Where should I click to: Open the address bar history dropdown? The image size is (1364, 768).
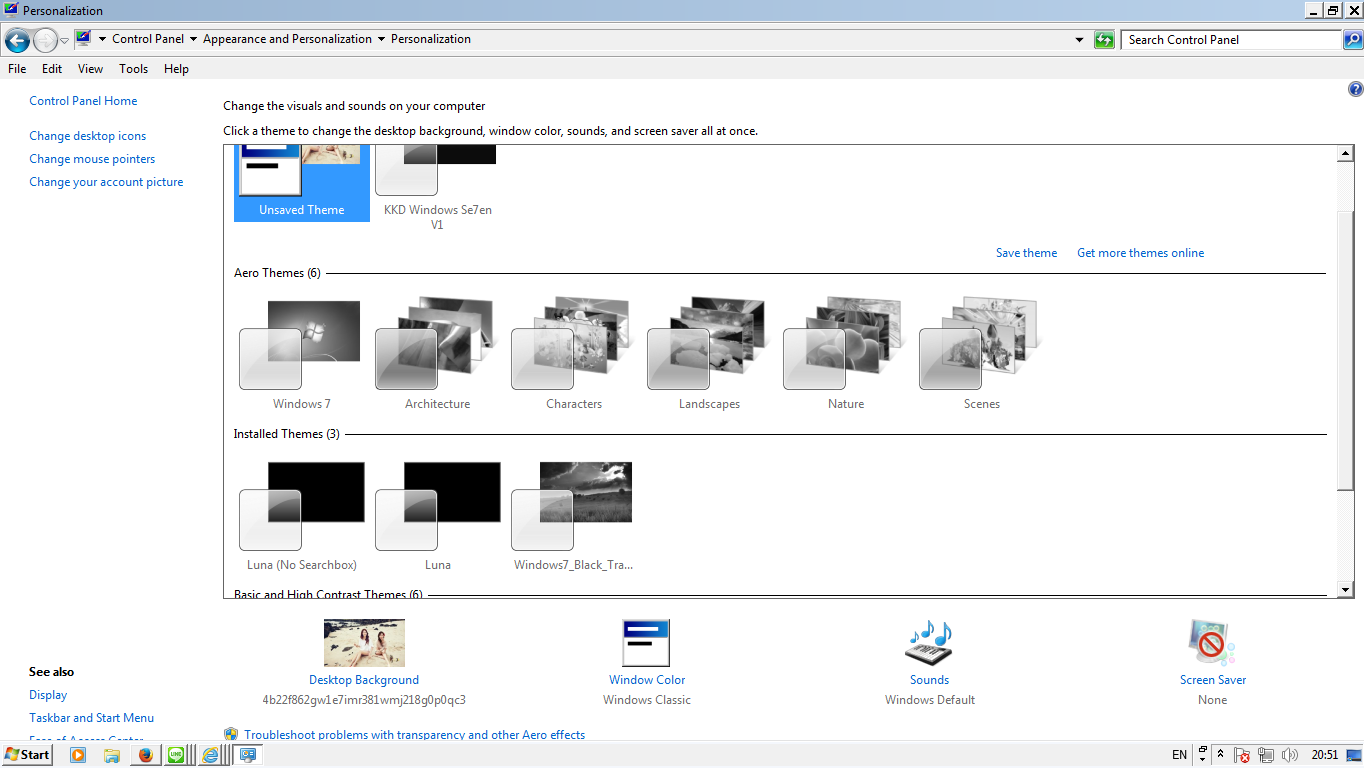(x=1079, y=40)
